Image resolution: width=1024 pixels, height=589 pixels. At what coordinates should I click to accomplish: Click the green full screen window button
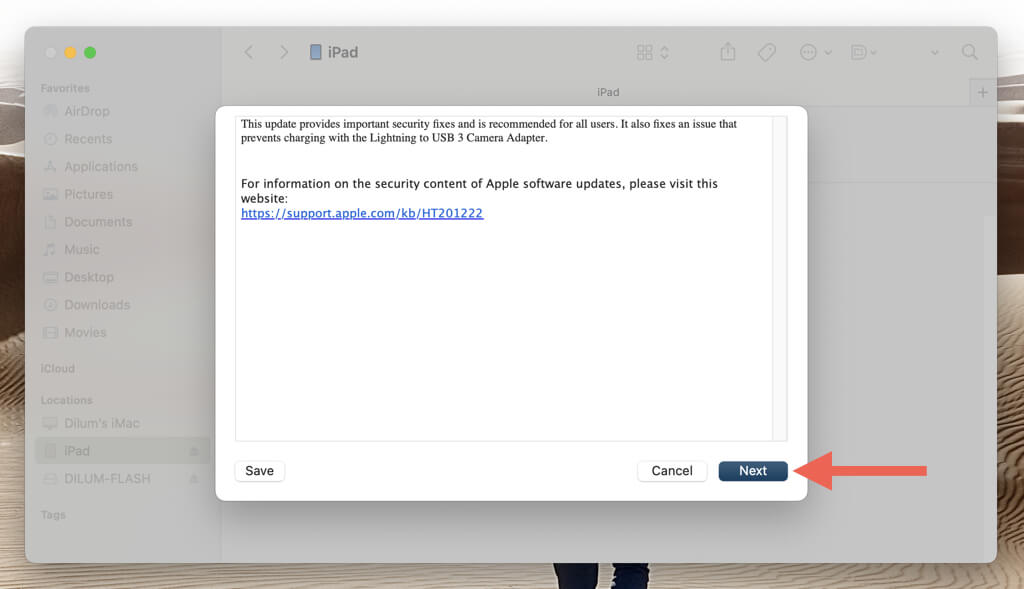coord(90,52)
